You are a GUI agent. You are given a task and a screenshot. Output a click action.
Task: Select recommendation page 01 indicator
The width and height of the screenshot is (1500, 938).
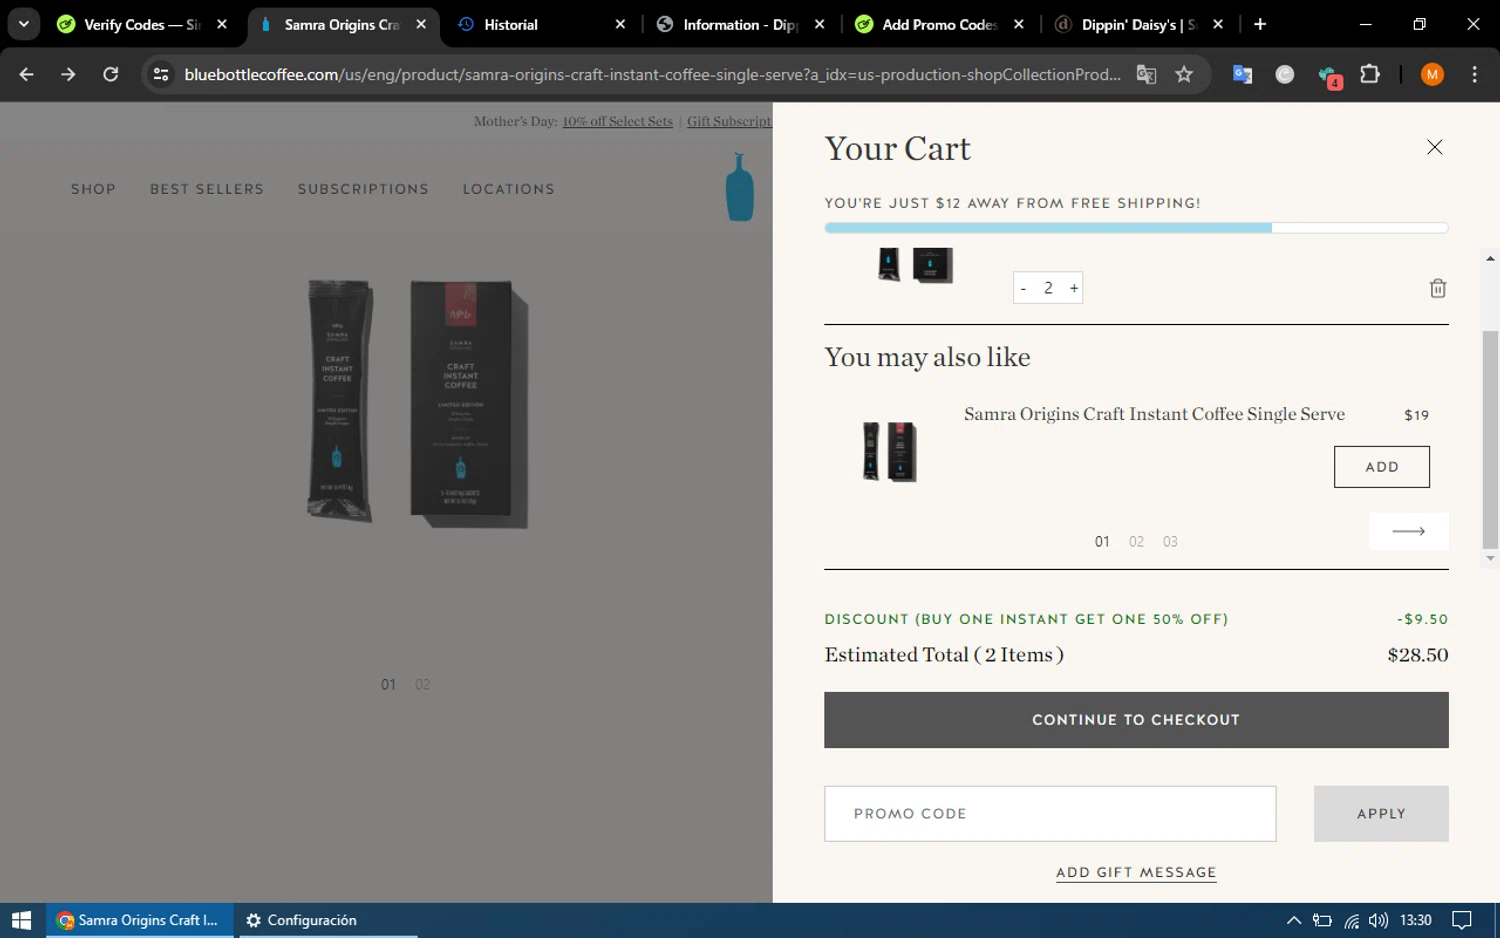[1102, 542]
